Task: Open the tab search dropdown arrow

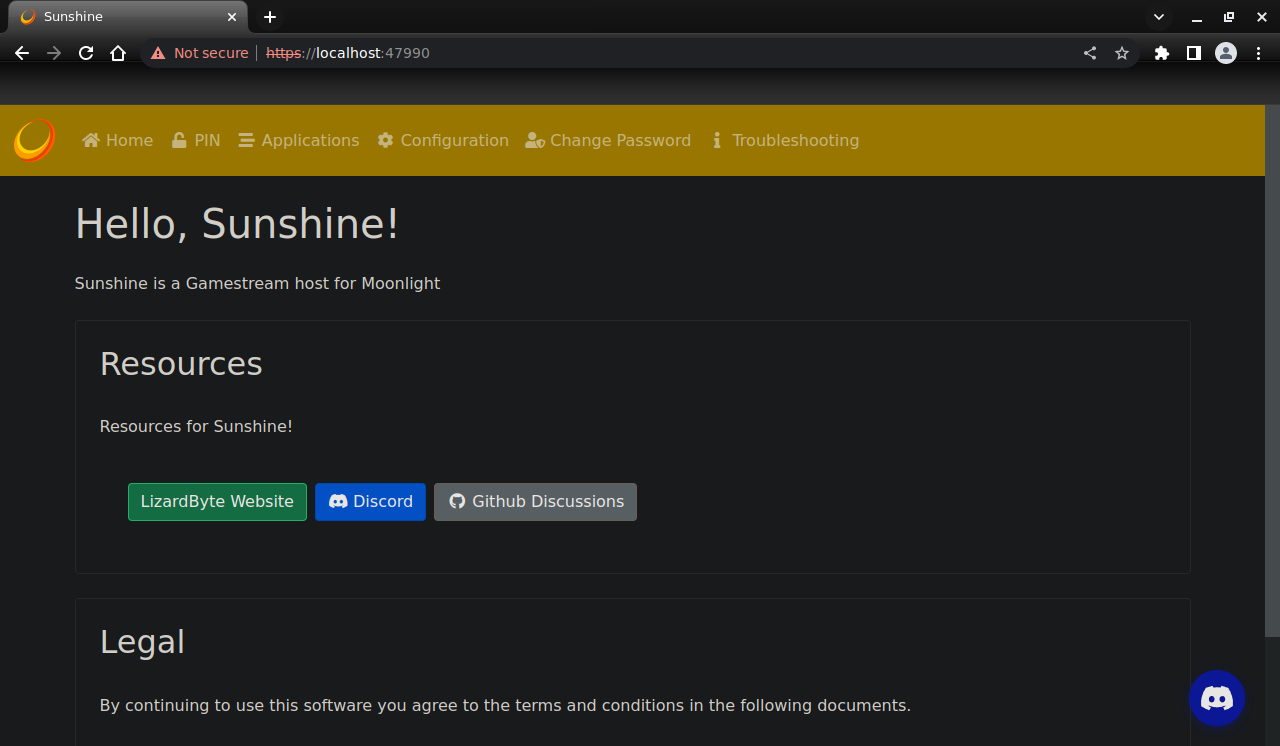Action: coord(1159,17)
